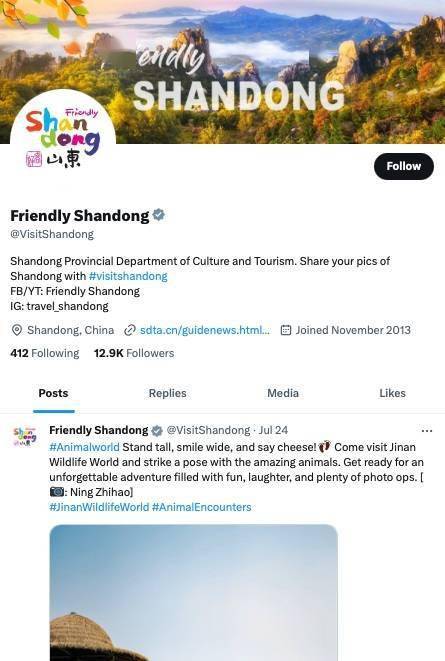The image size is (445, 661).
Task: Open the #Animalworld hashtag in the post
Action: pyautogui.click(x=84, y=447)
